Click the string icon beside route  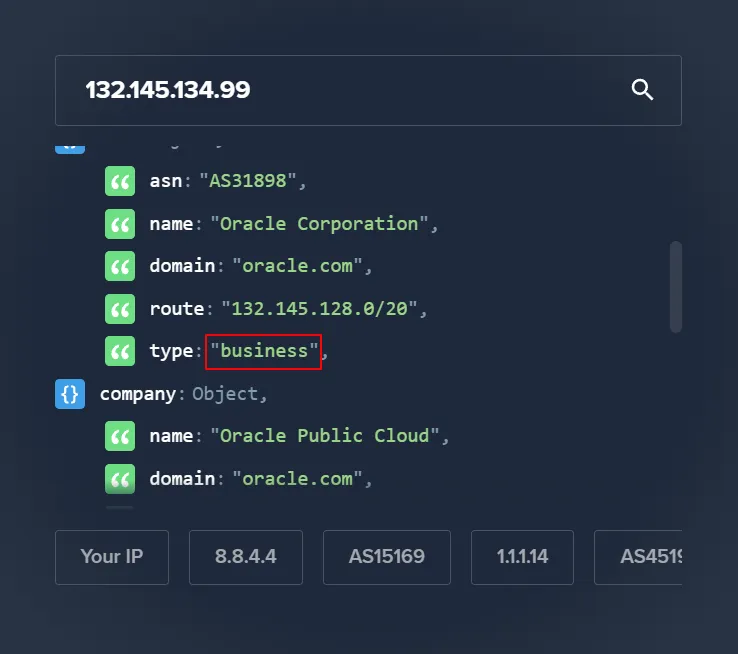click(x=120, y=309)
